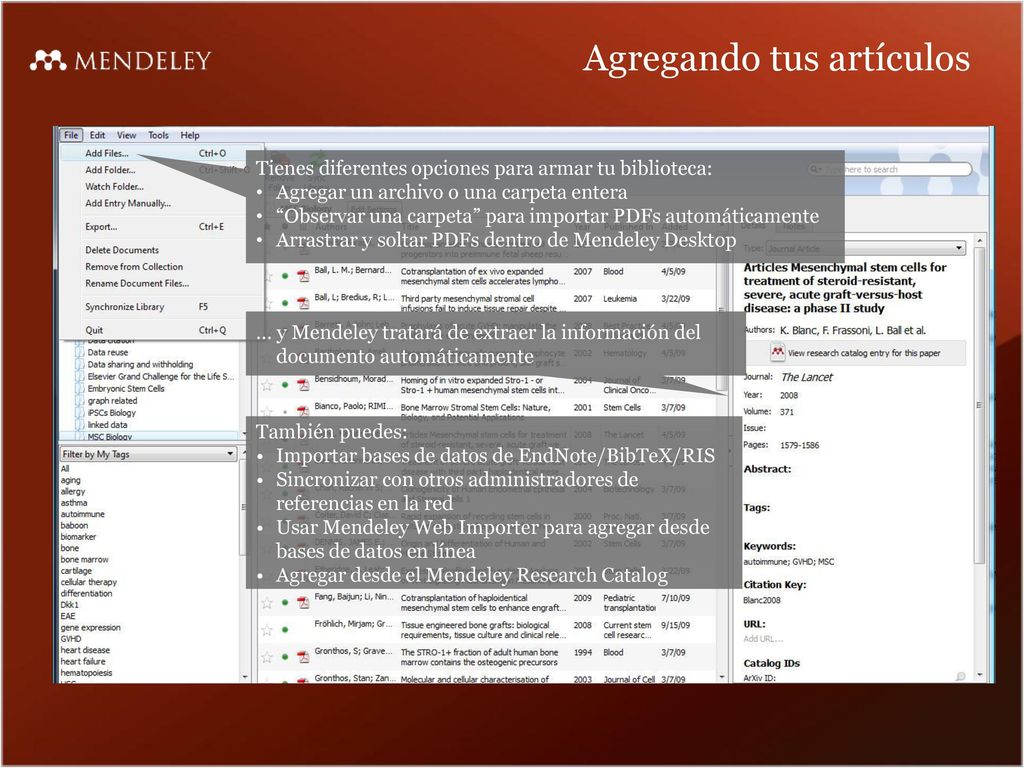Filter by the 'bone marrow' tag

click(85, 560)
